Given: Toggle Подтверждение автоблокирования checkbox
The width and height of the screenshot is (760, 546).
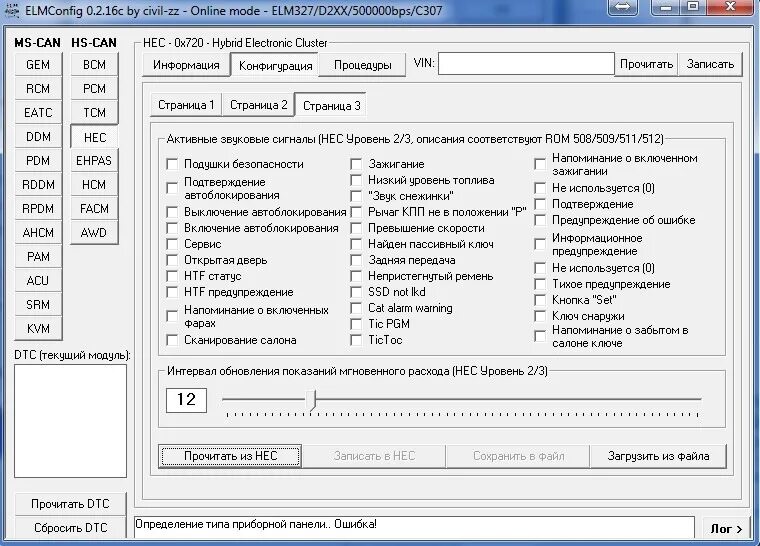Looking at the screenshot, I should pyautogui.click(x=172, y=188).
